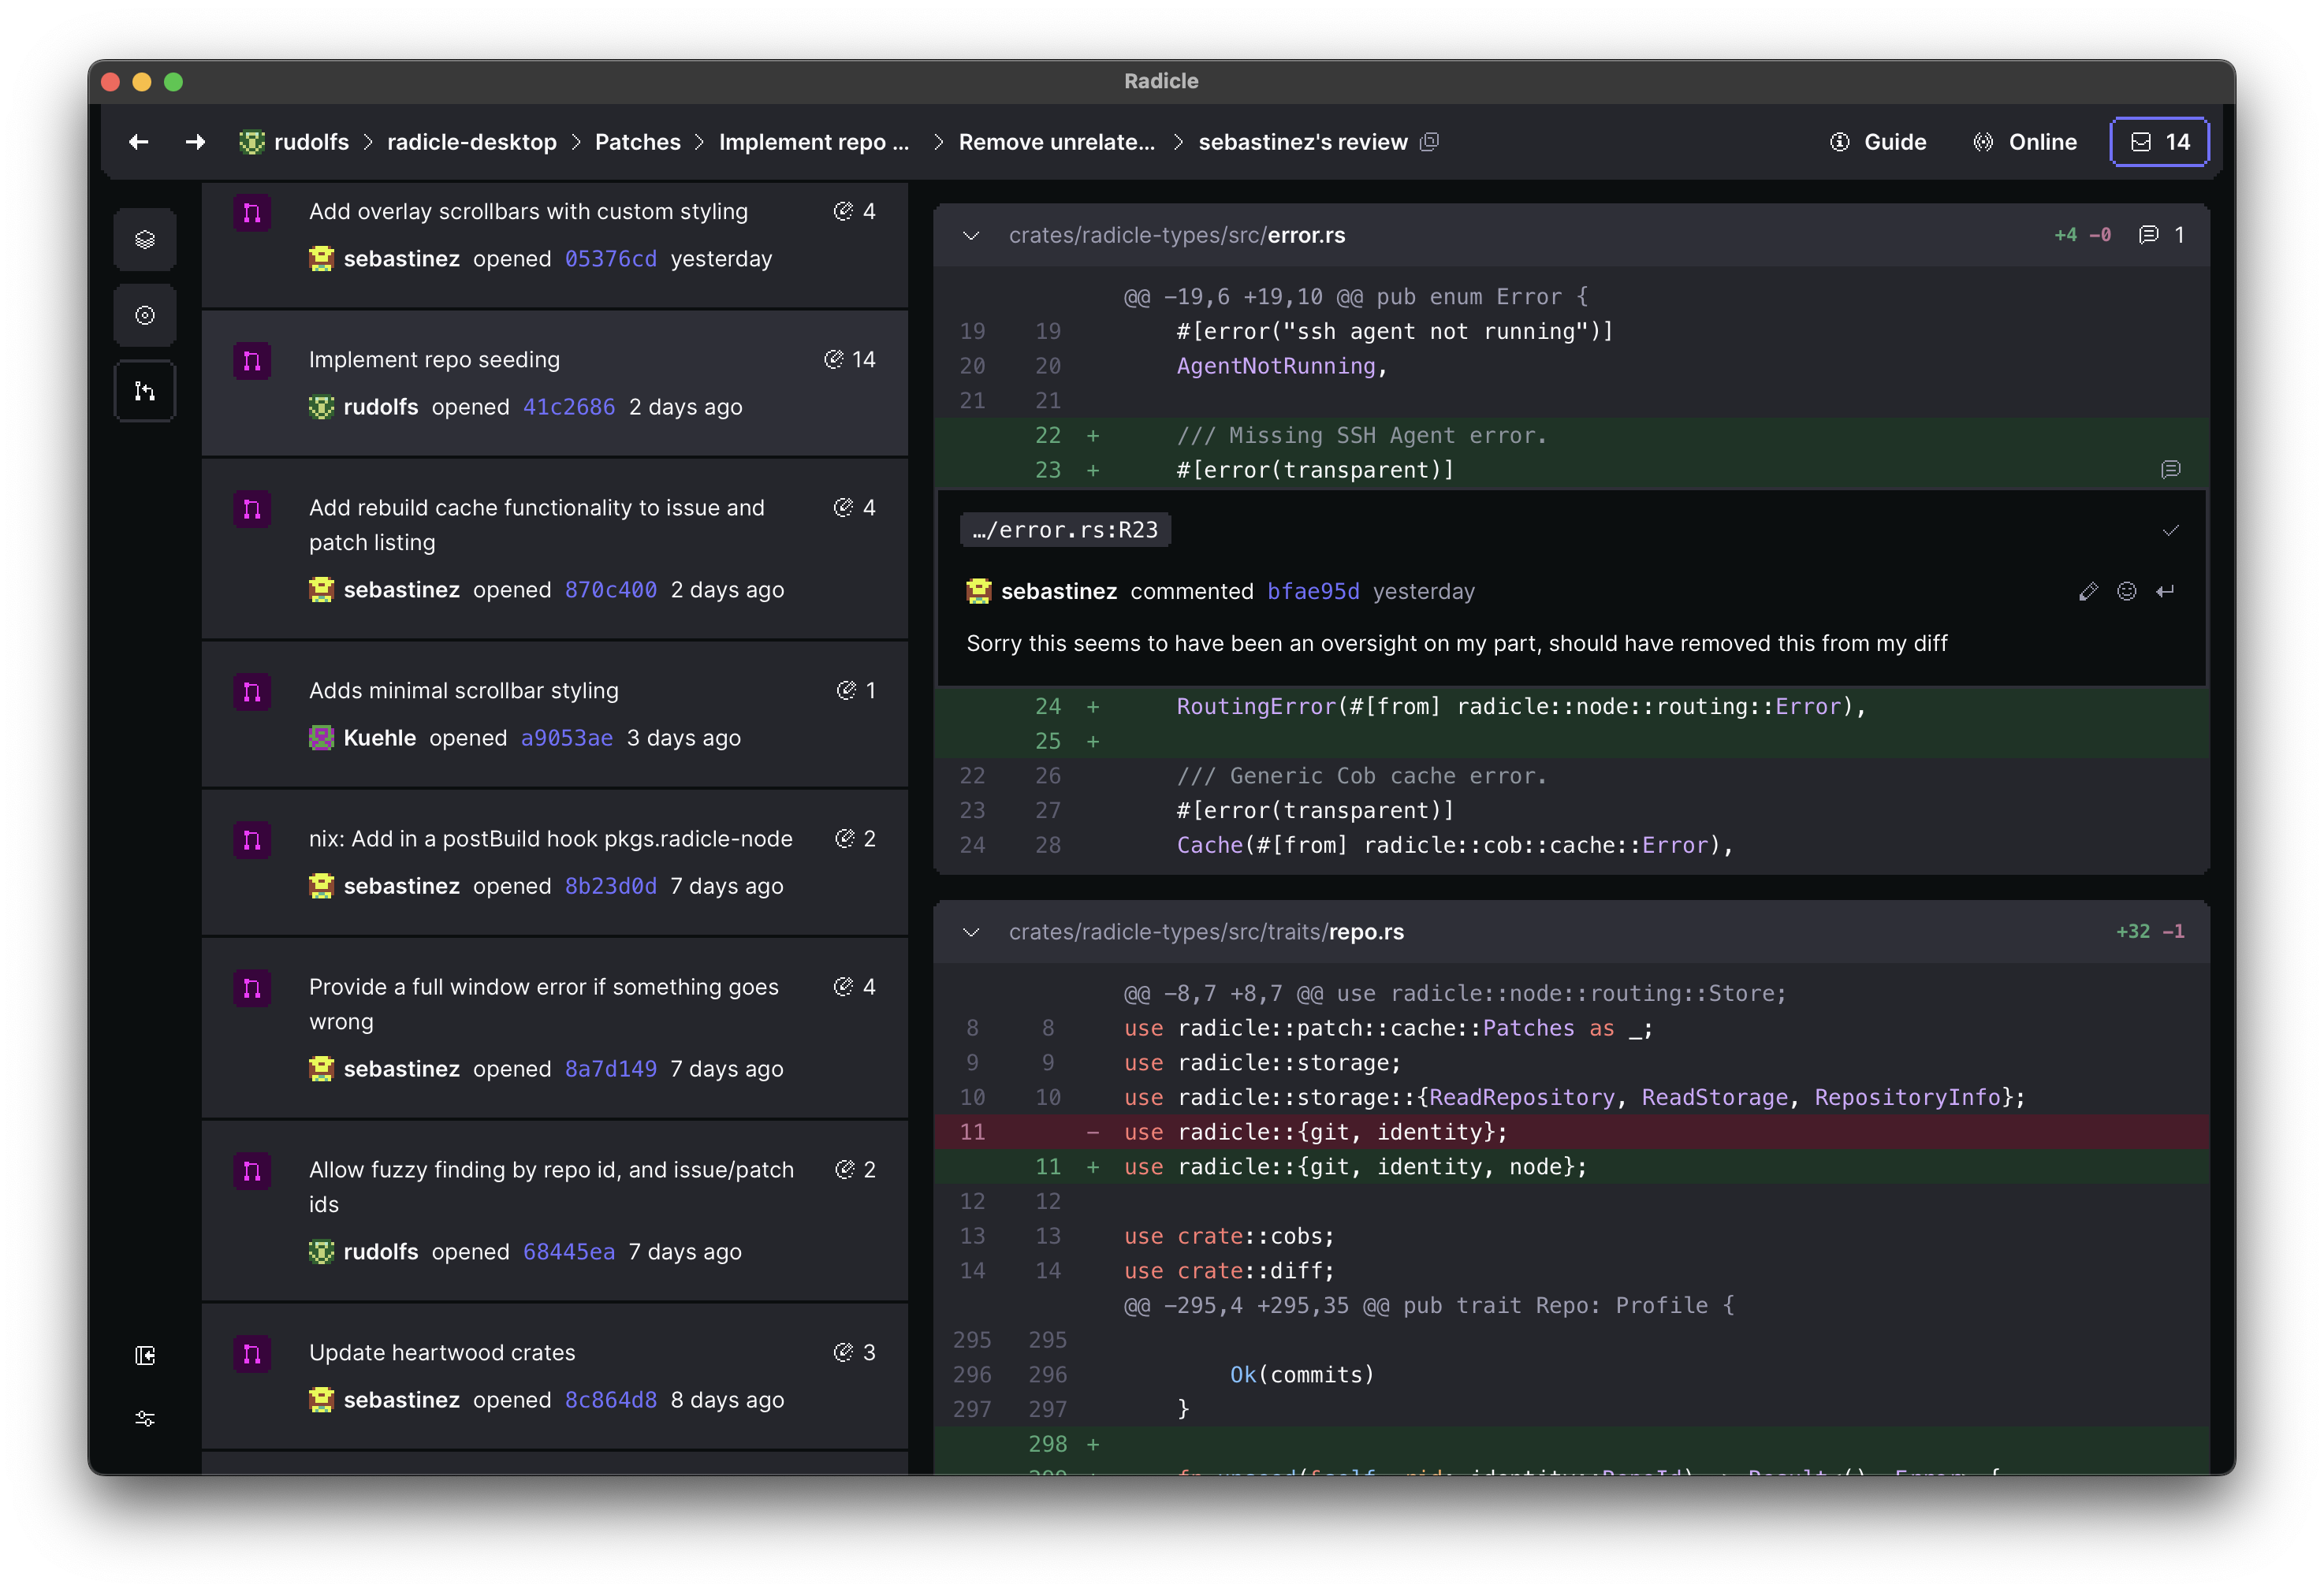The height and width of the screenshot is (1592, 2324).
Task: Toggle the sidebar layout icon at bottom
Action: click(145, 1355)
